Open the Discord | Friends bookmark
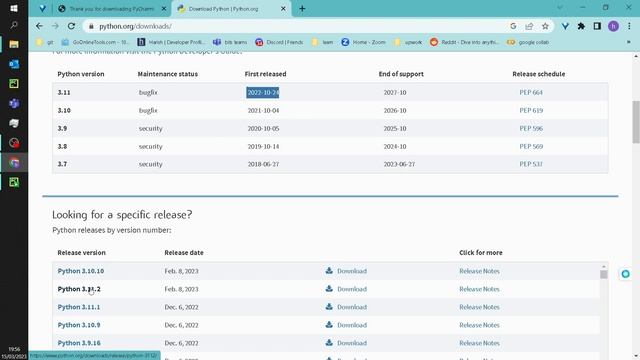 (279, 42)
